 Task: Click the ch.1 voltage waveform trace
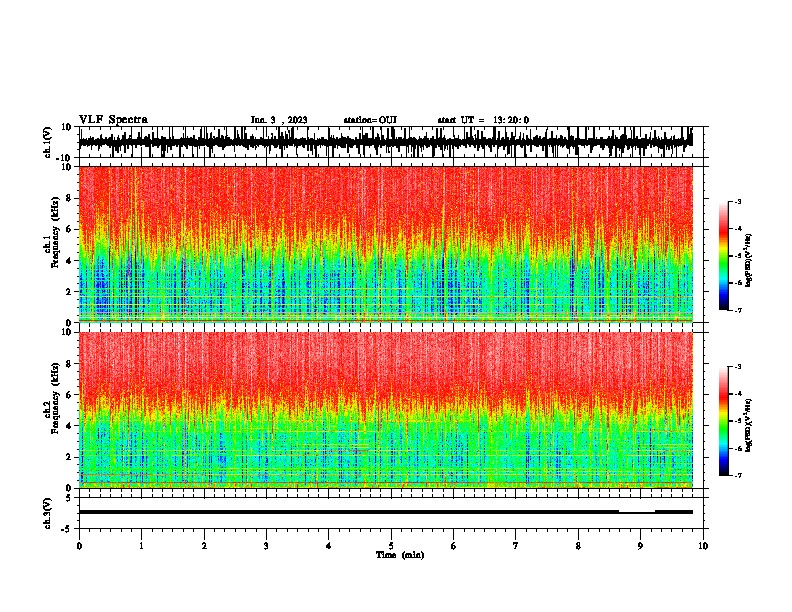click(x=386, y=142)
